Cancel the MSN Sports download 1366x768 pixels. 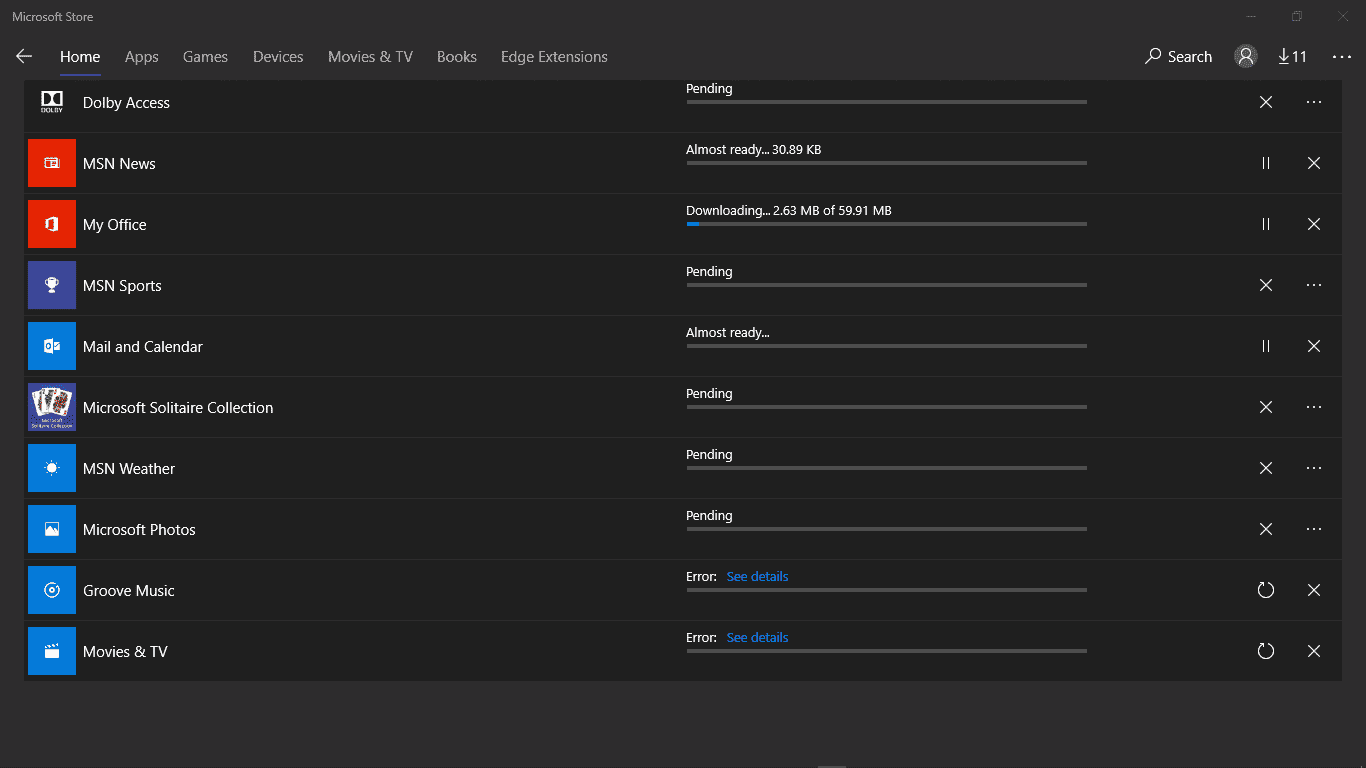(1266, 285)
